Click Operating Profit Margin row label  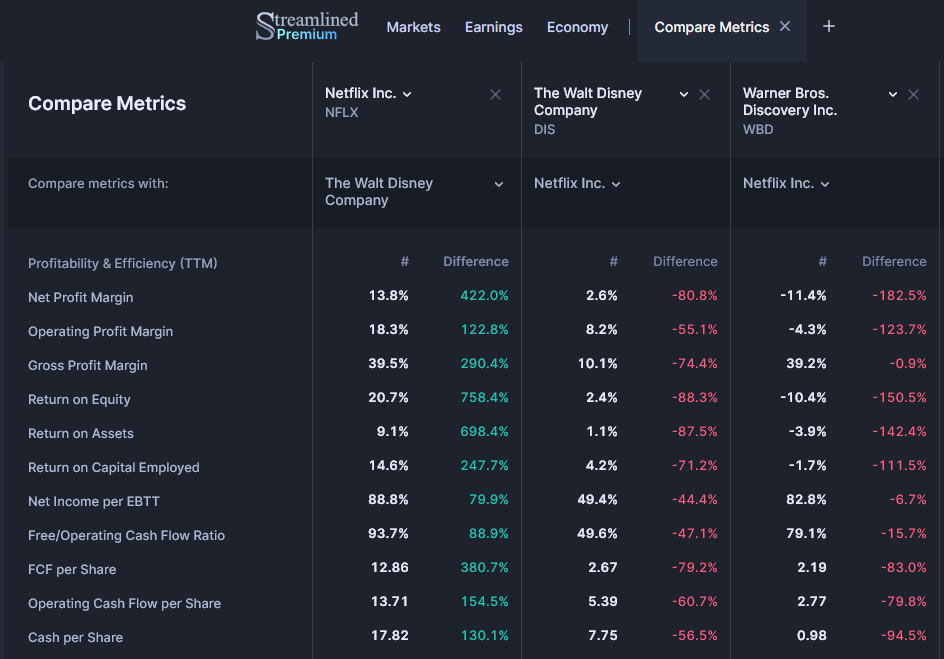pos(101,332)
